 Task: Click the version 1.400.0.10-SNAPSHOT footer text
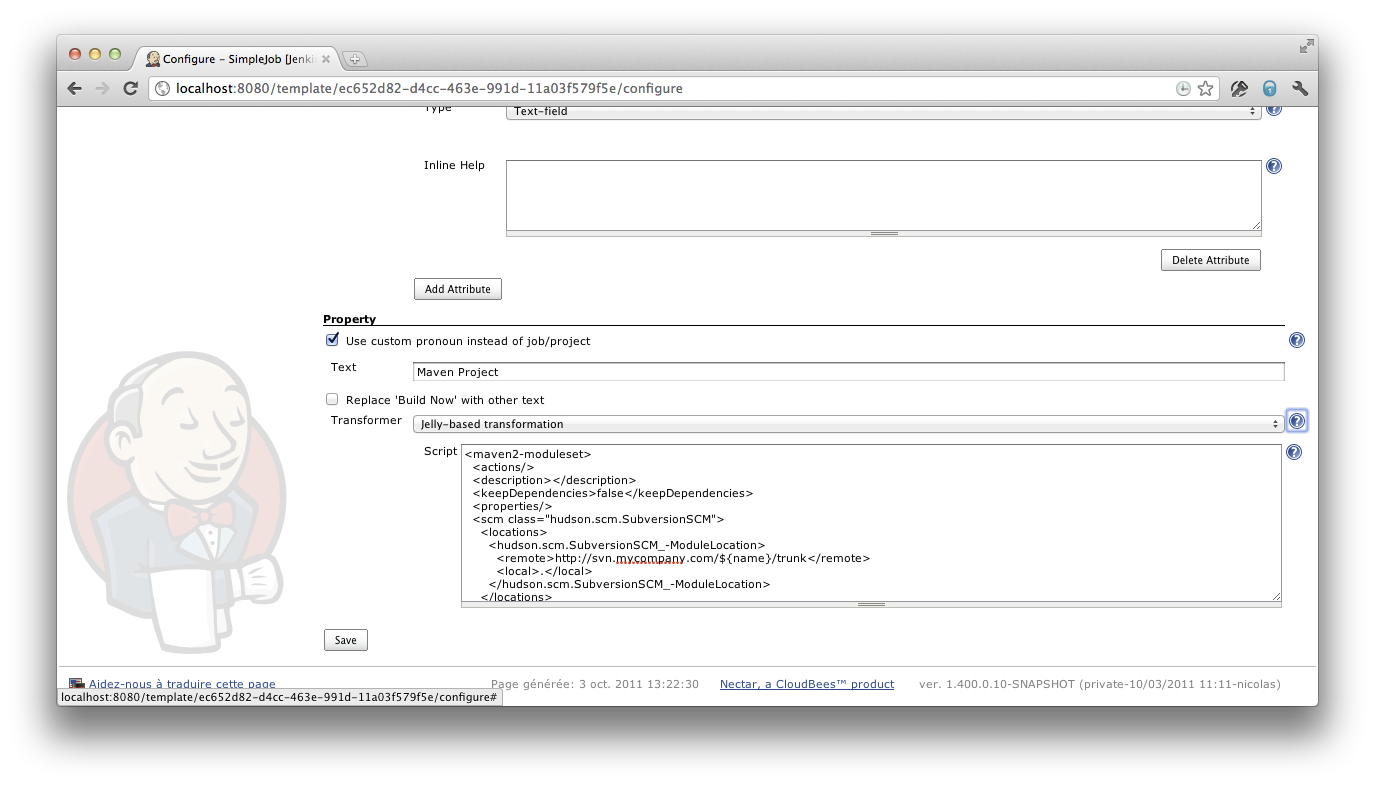(x=1099, y=684)
